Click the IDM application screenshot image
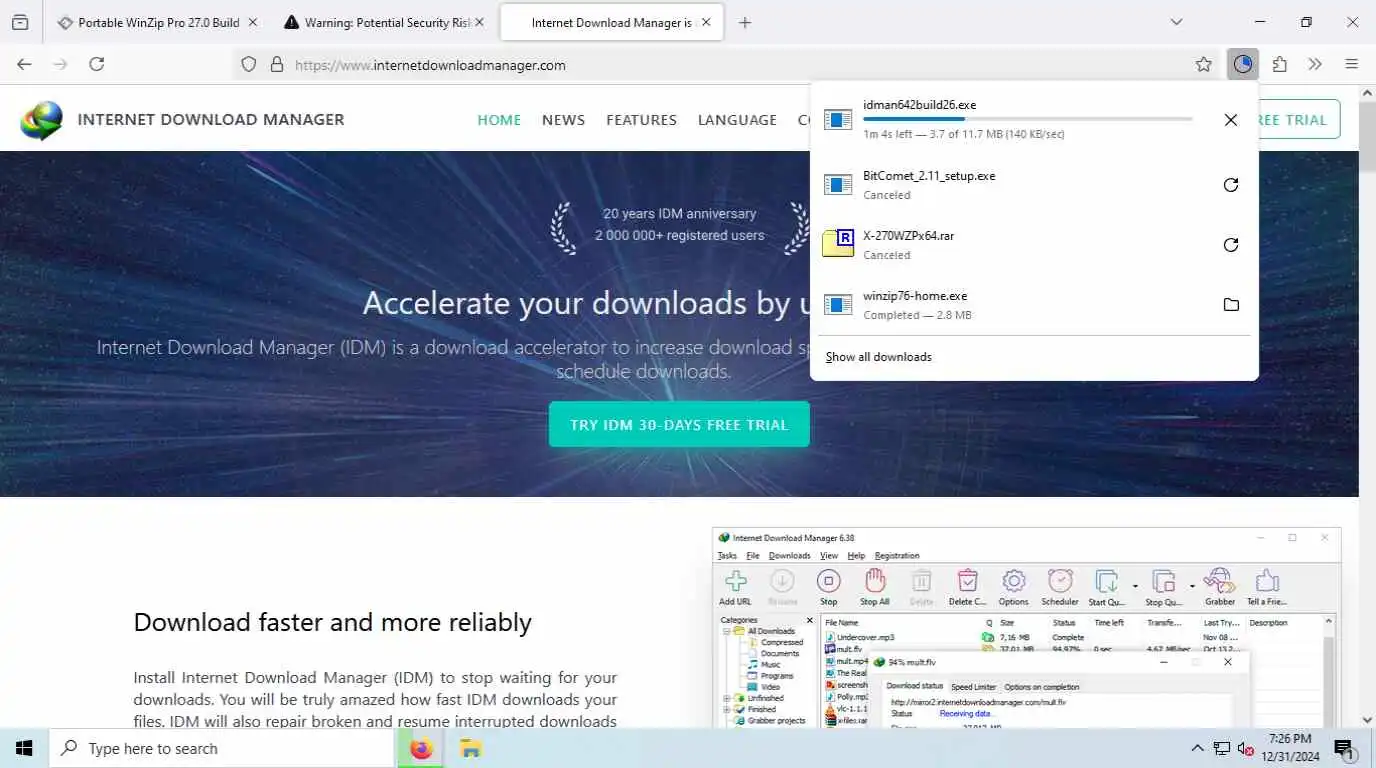 click(1026, 627)
